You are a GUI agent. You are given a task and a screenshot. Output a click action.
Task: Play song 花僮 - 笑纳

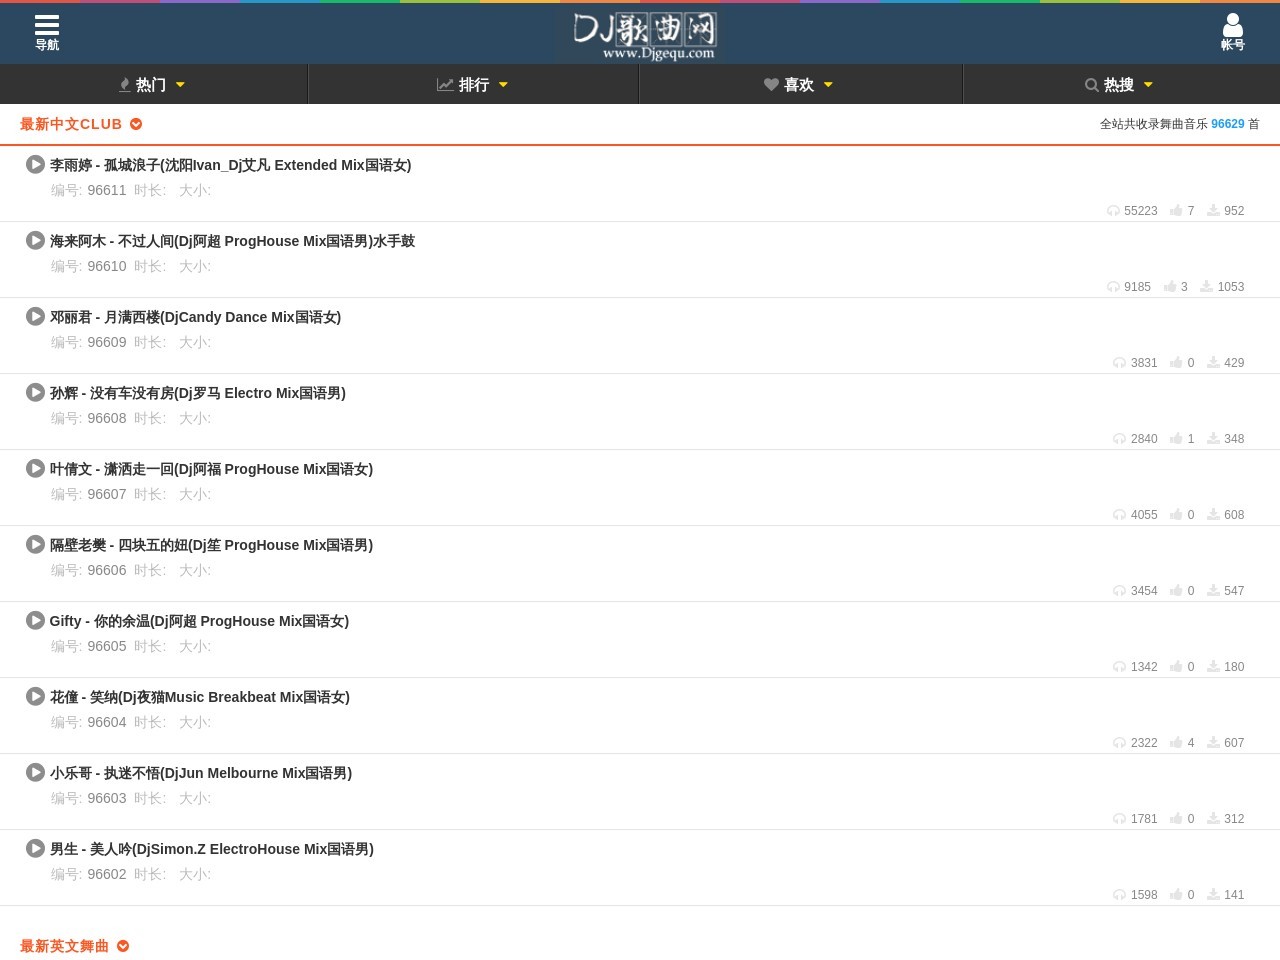pyautogui.click(x=35, y=696)
